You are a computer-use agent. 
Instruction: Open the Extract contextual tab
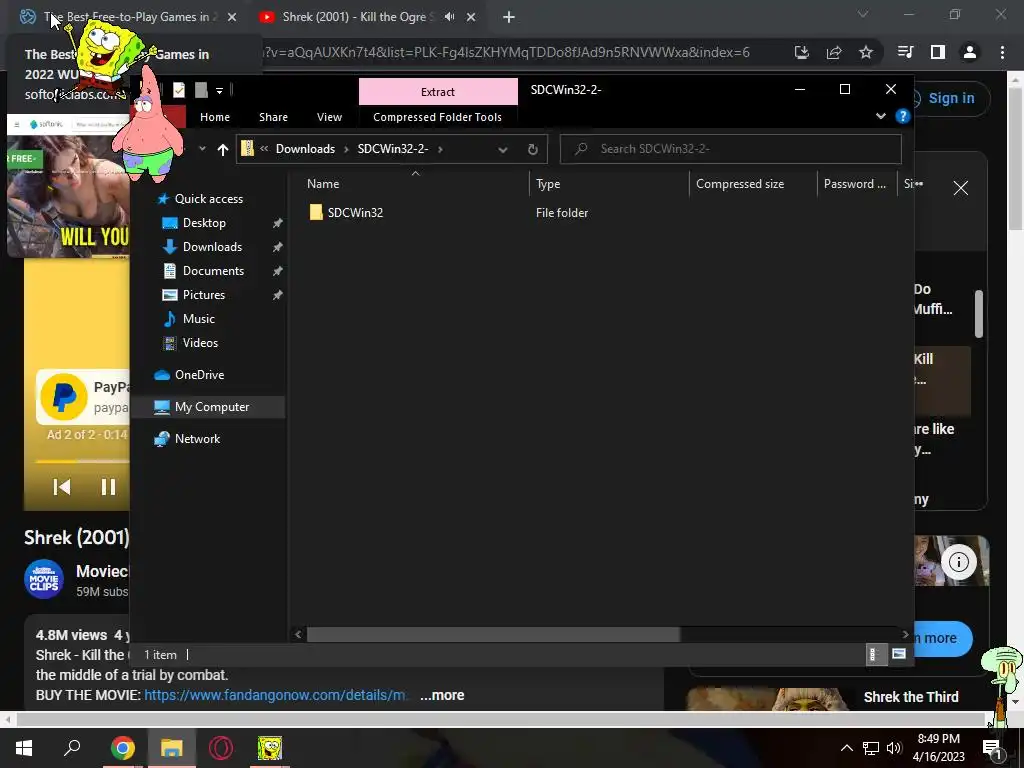(x=438, y=91)
